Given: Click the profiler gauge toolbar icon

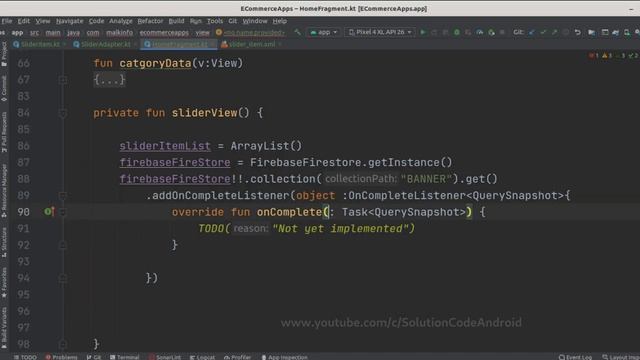Looking at the screenshot, I should pyautogui.click(x=480, y=32).
